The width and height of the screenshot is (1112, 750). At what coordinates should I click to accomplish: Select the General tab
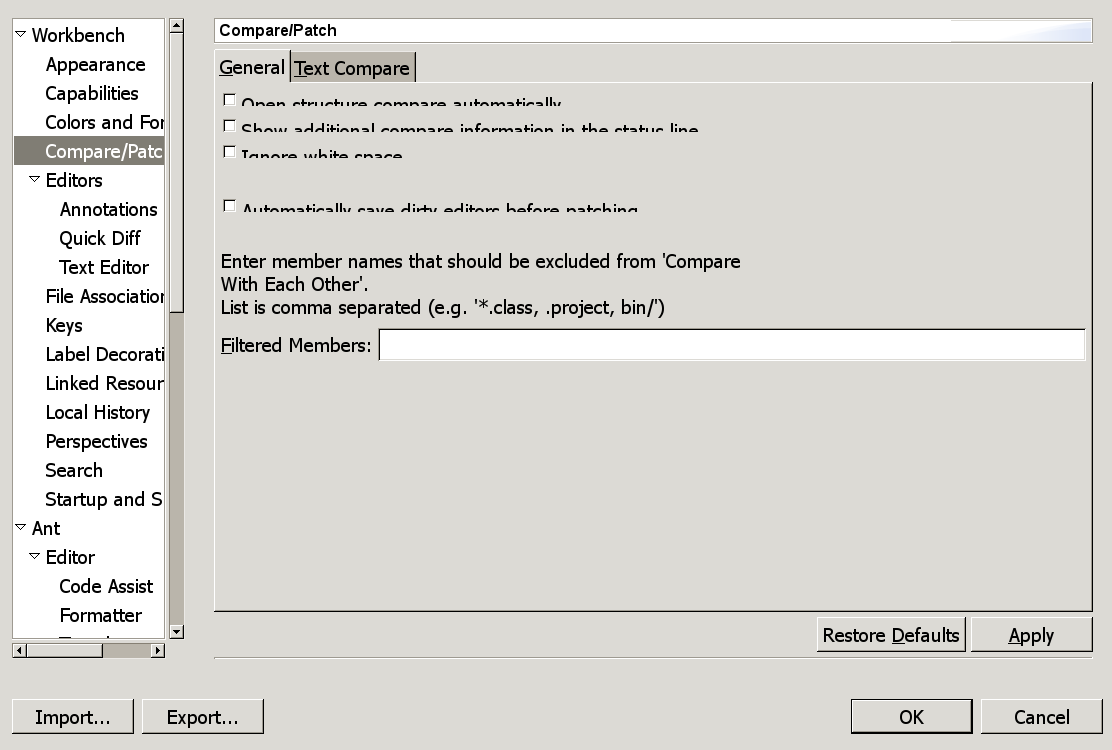(x=252, y=67)
